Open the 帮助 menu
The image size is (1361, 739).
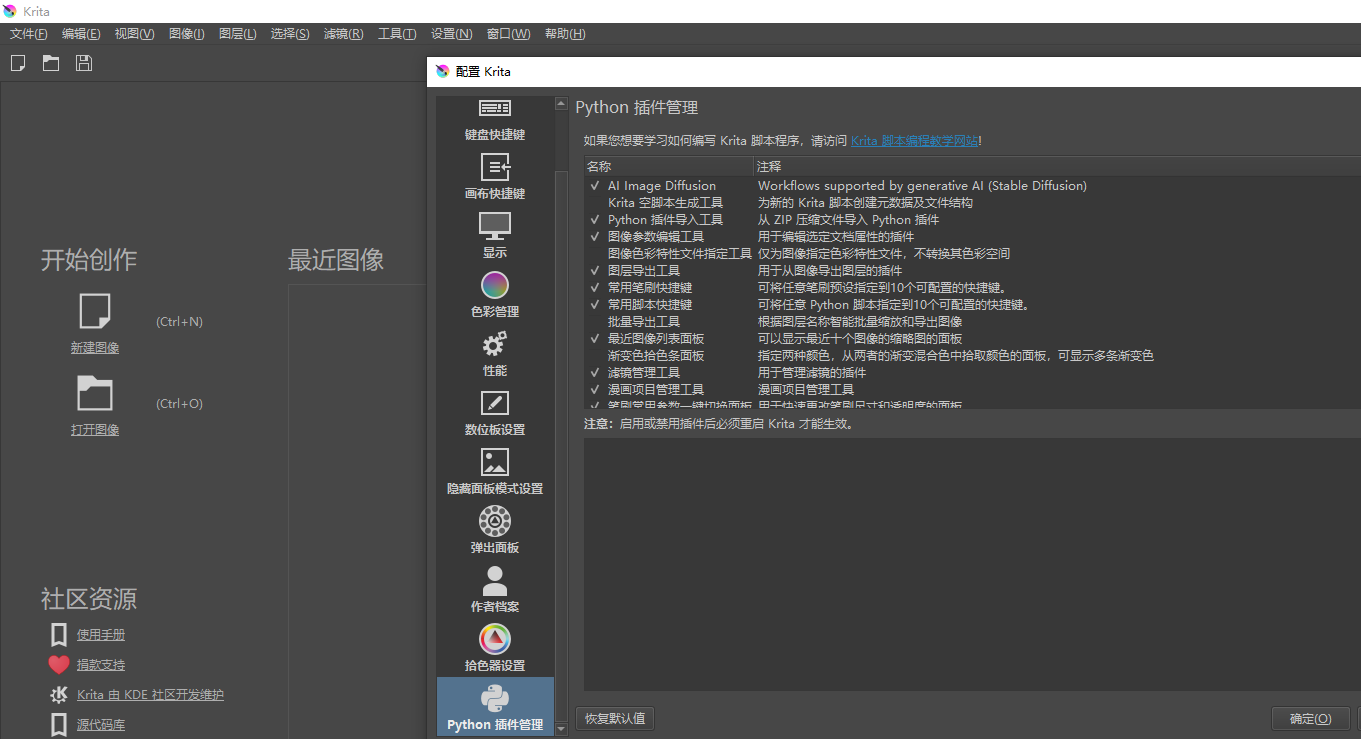coord(565,34)
